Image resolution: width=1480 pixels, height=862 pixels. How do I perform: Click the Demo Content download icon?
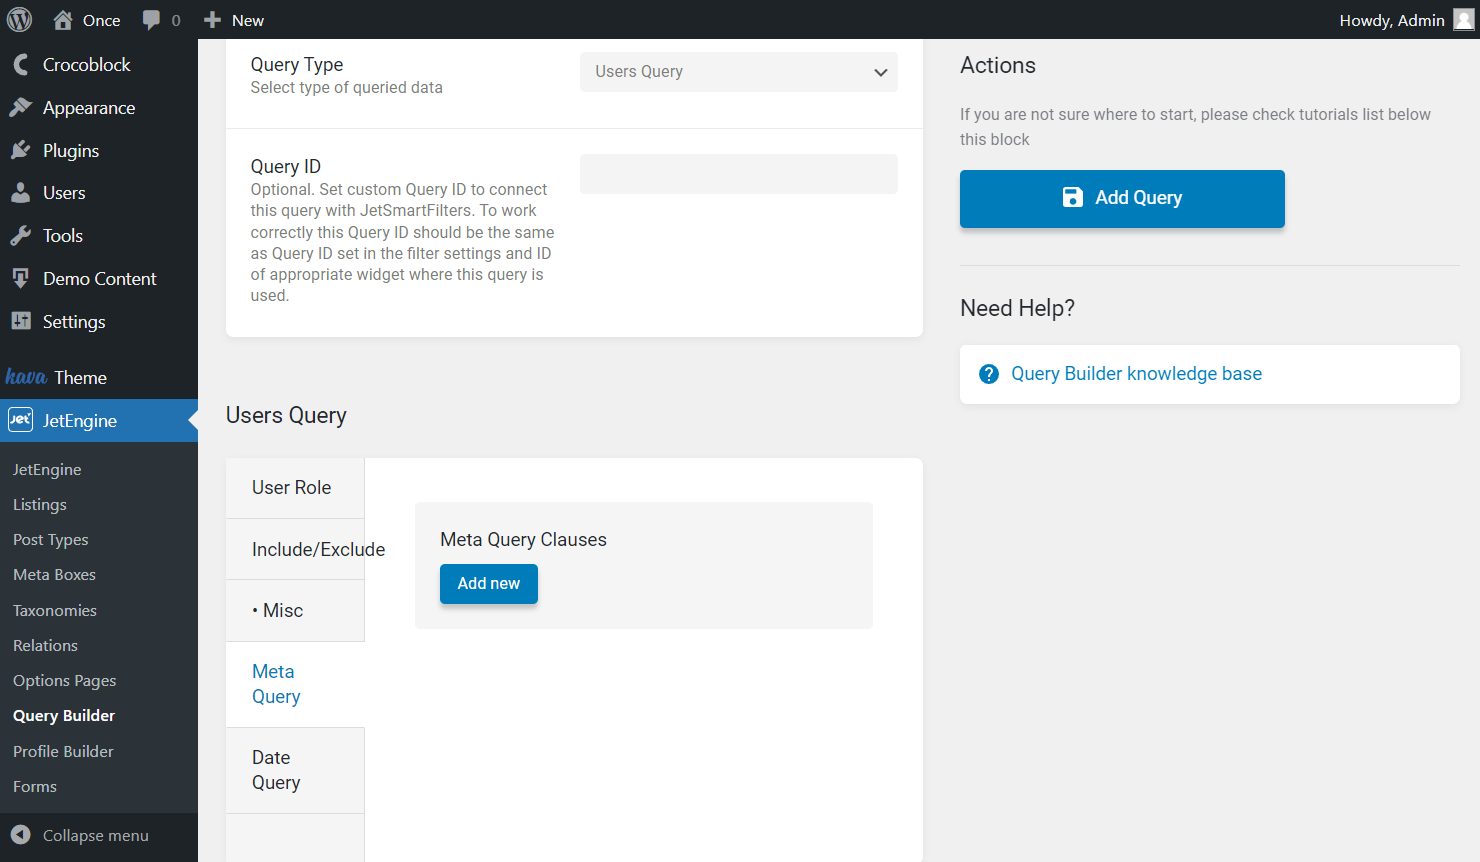(x=21, y=278)
